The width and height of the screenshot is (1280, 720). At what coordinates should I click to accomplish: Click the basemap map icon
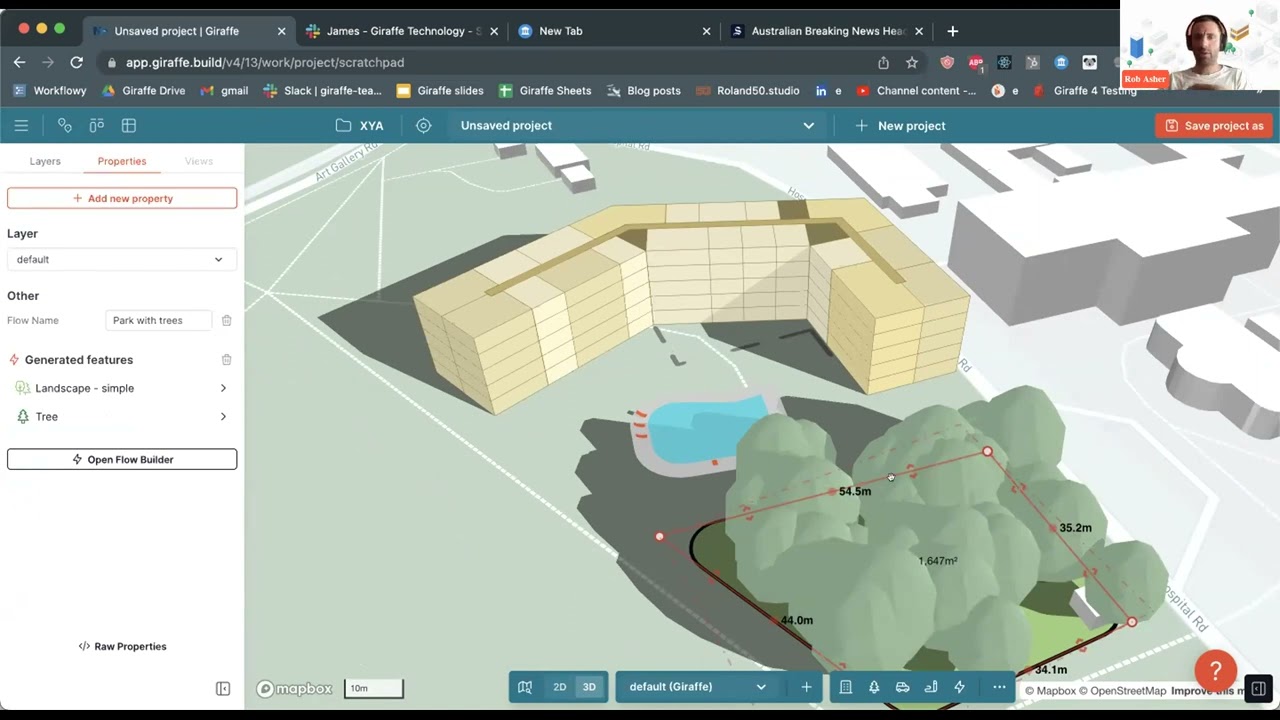tap(525, 687)
